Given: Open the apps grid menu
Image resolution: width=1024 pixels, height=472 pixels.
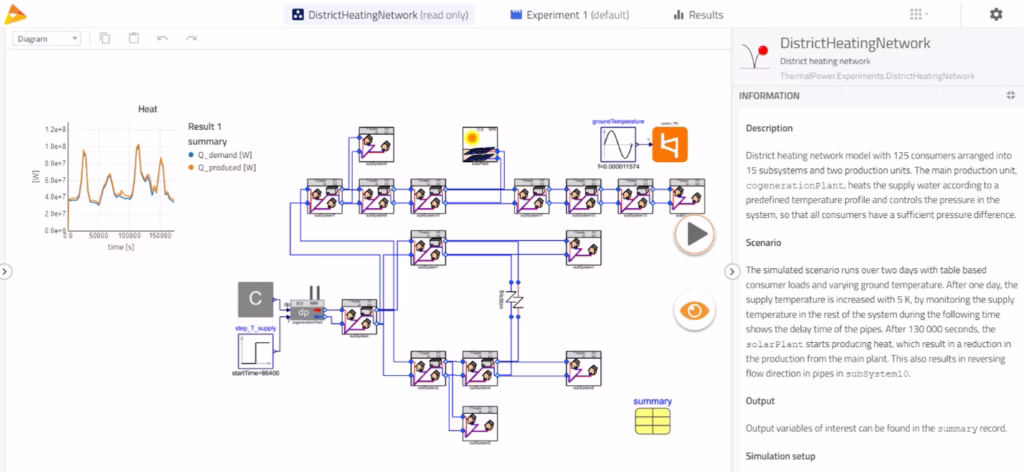Looking at the screenshot, I should (x=919, y=14).
